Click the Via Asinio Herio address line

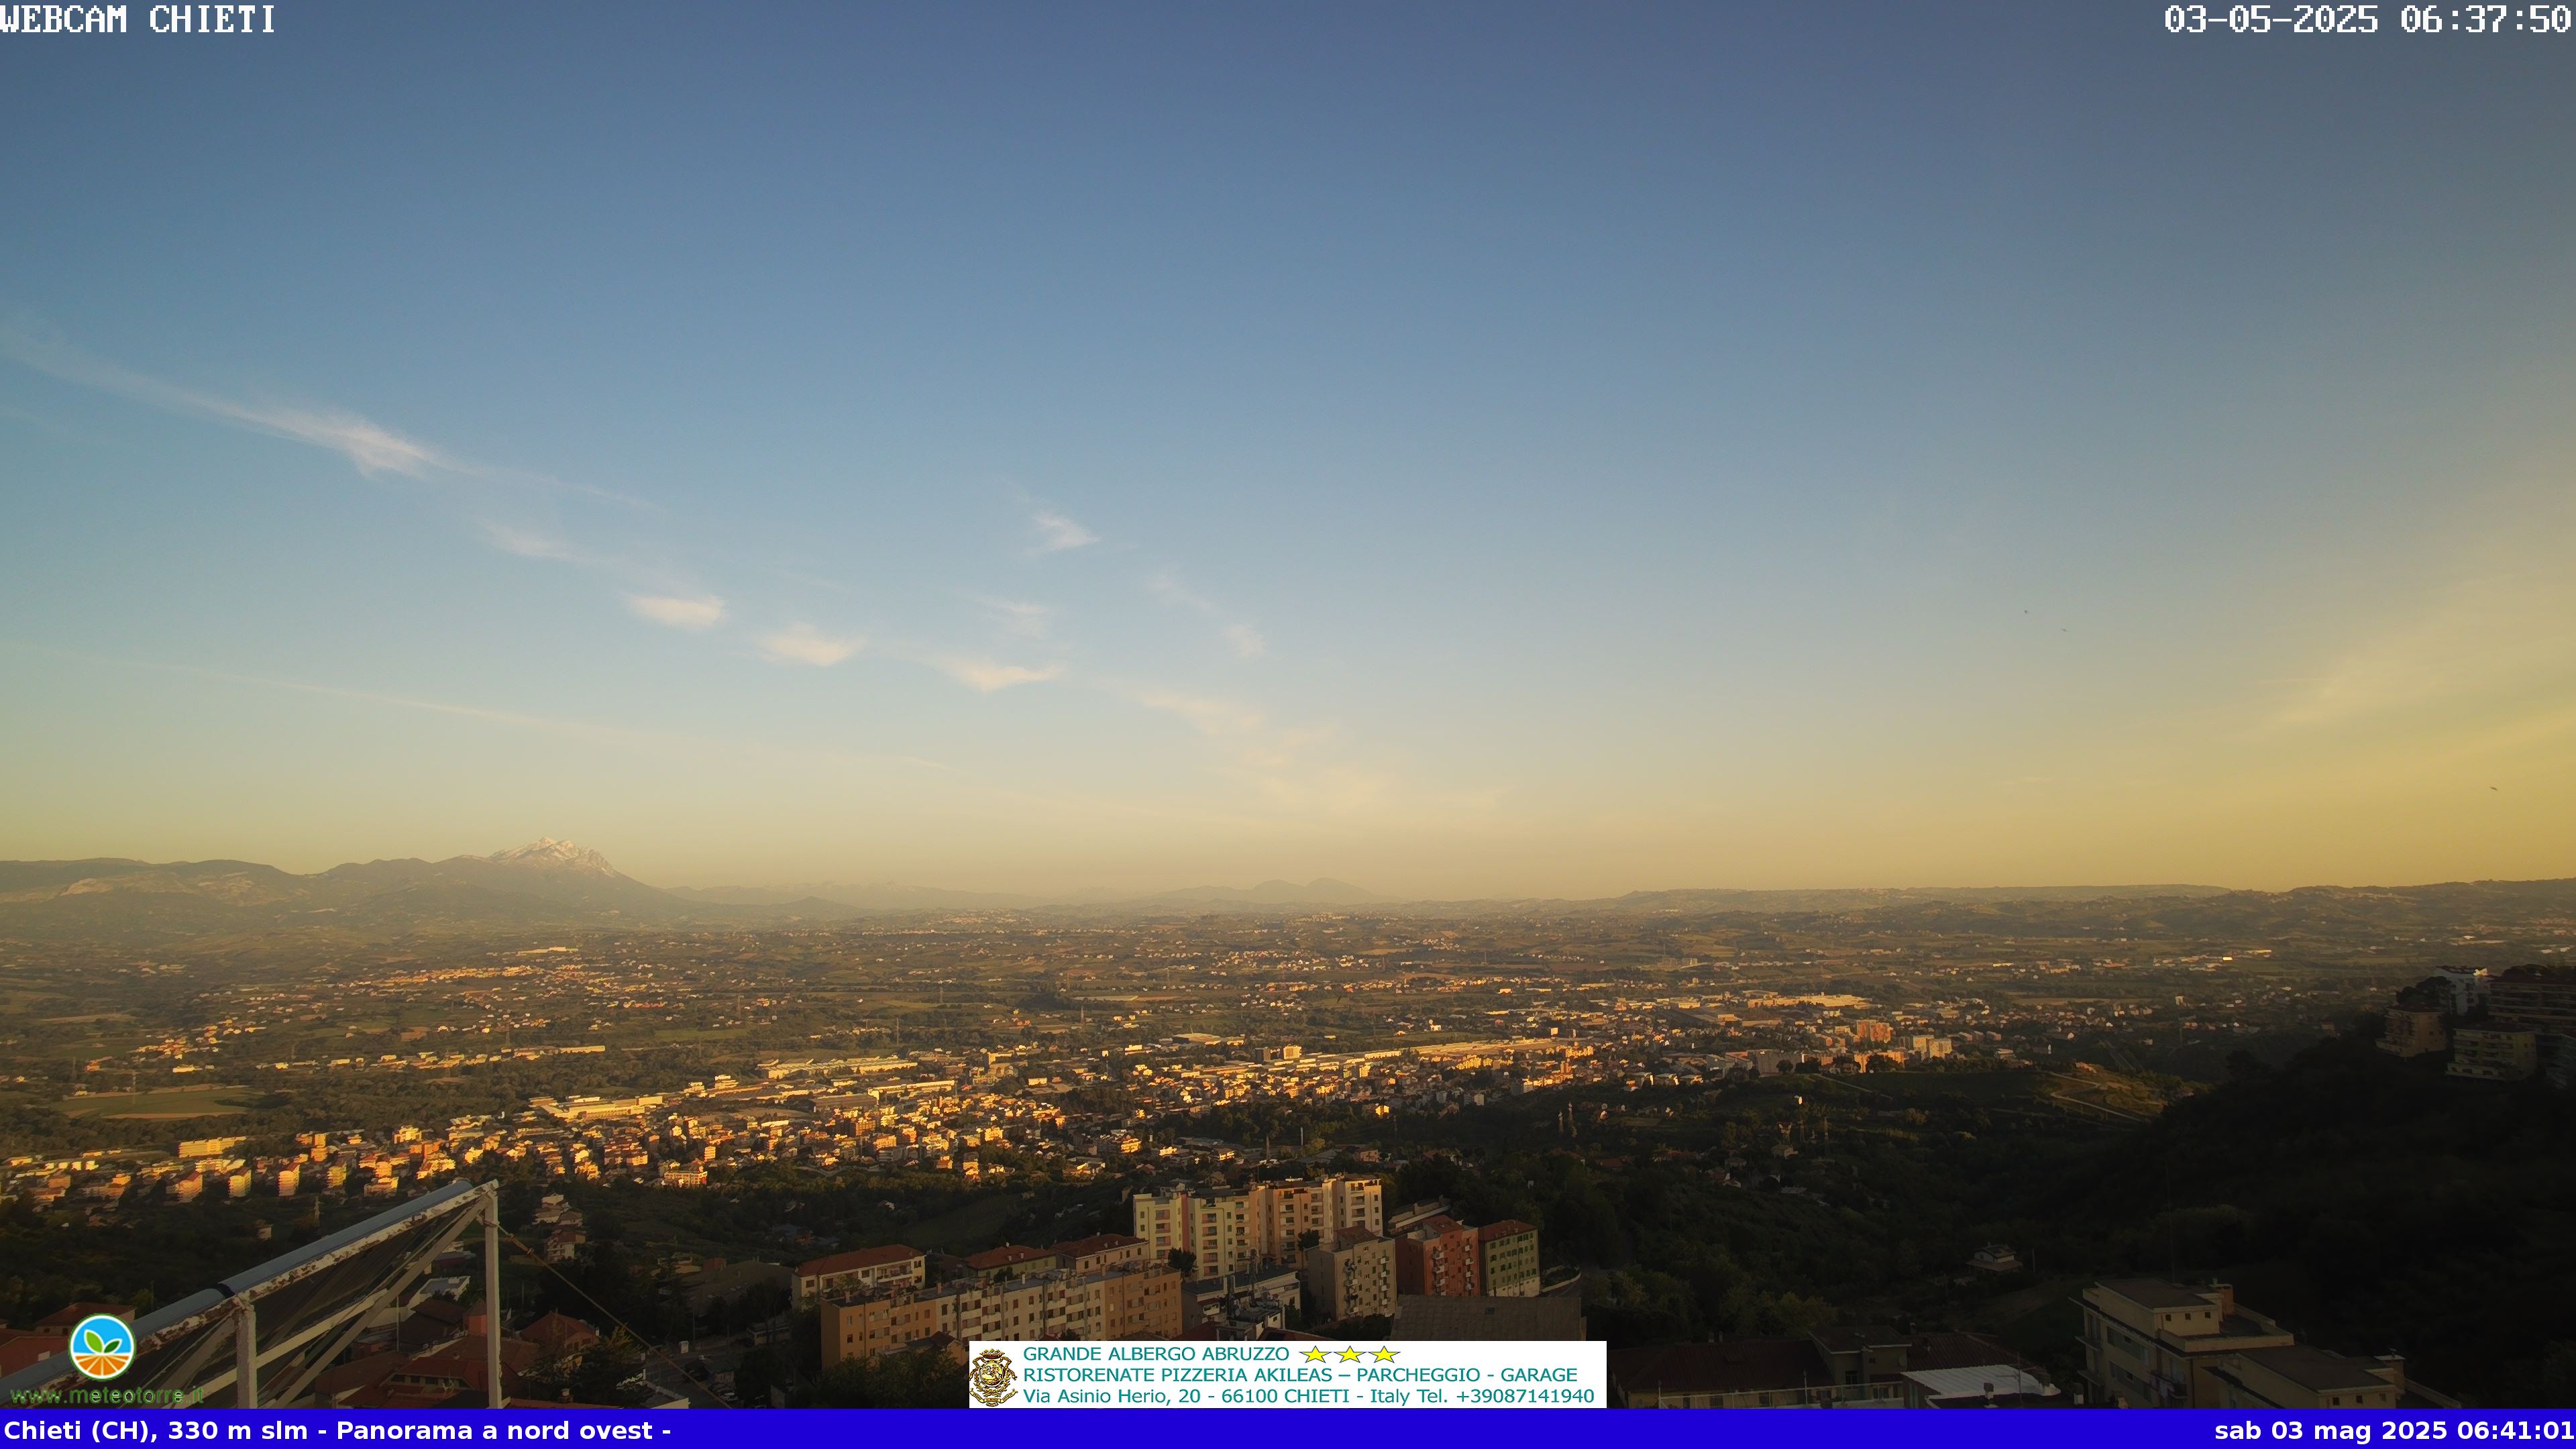[x=1309, y=1396]
